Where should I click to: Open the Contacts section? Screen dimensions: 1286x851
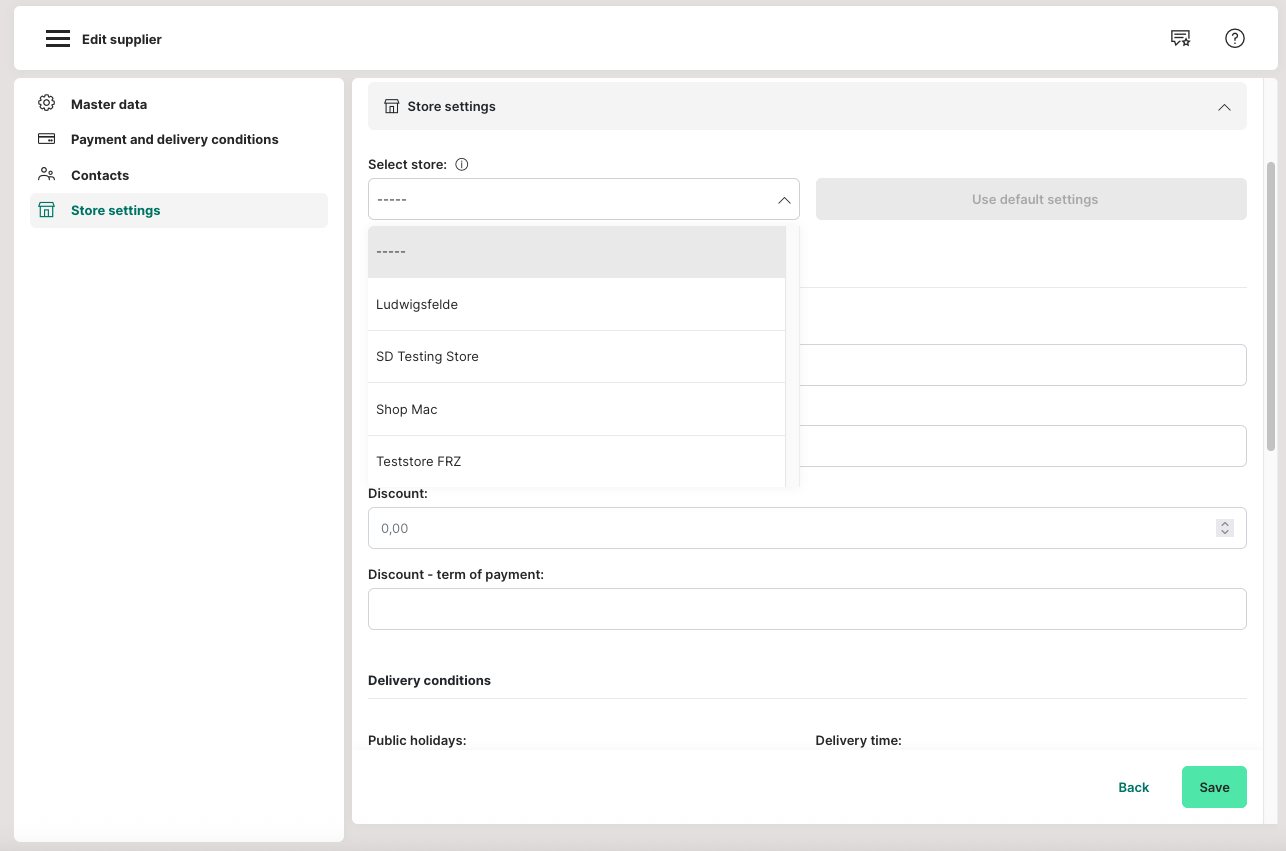100,175
